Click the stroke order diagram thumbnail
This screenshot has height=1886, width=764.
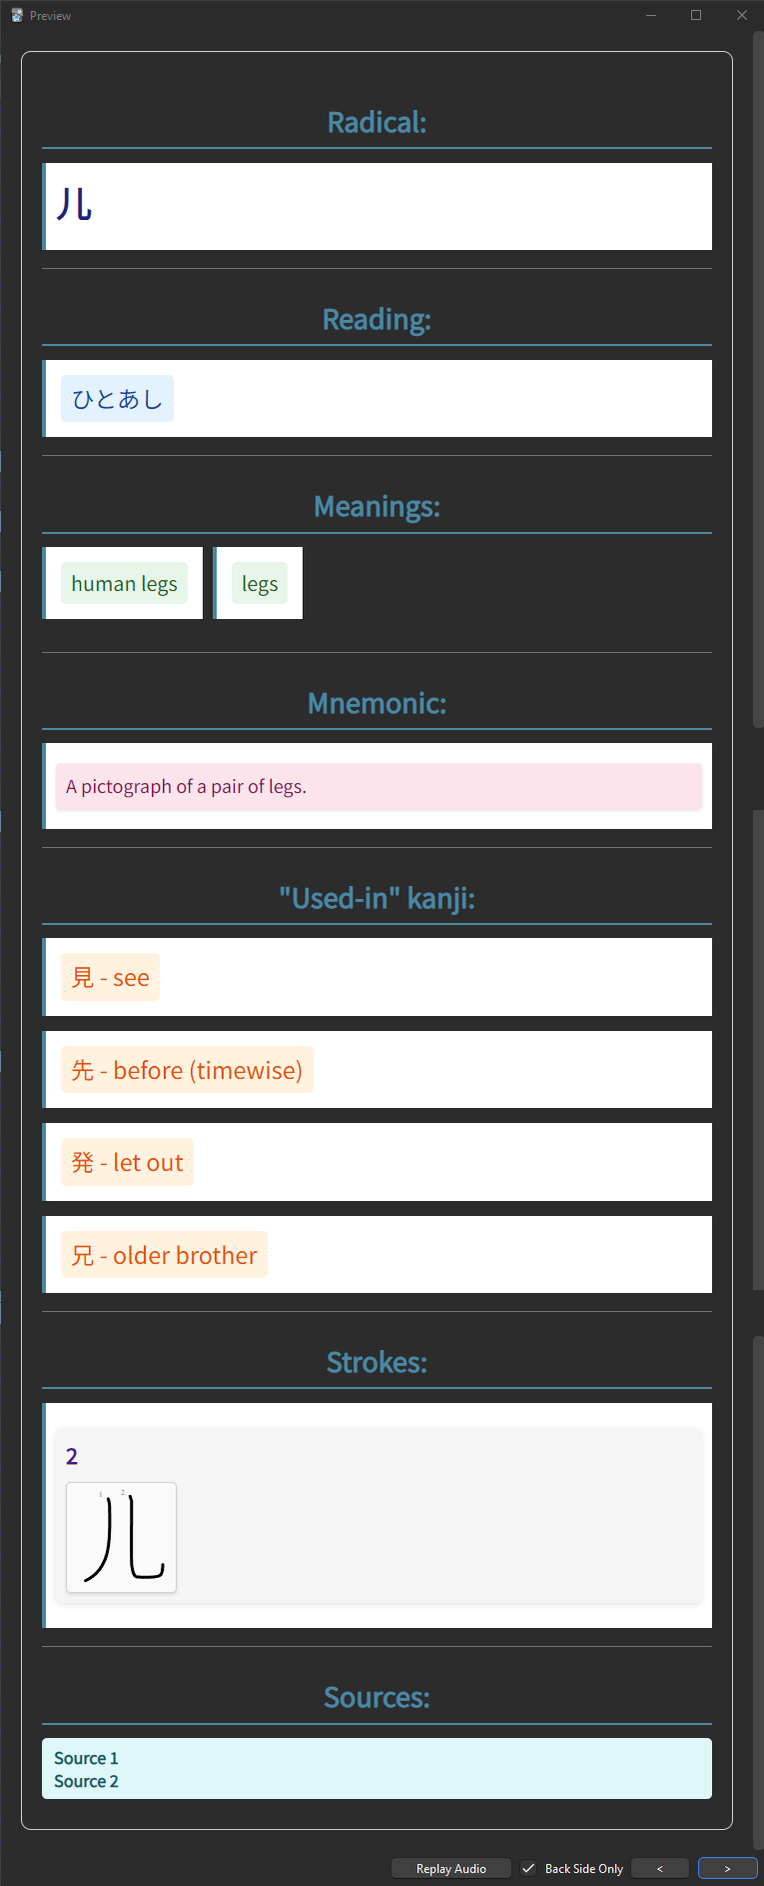point(121,1537)
